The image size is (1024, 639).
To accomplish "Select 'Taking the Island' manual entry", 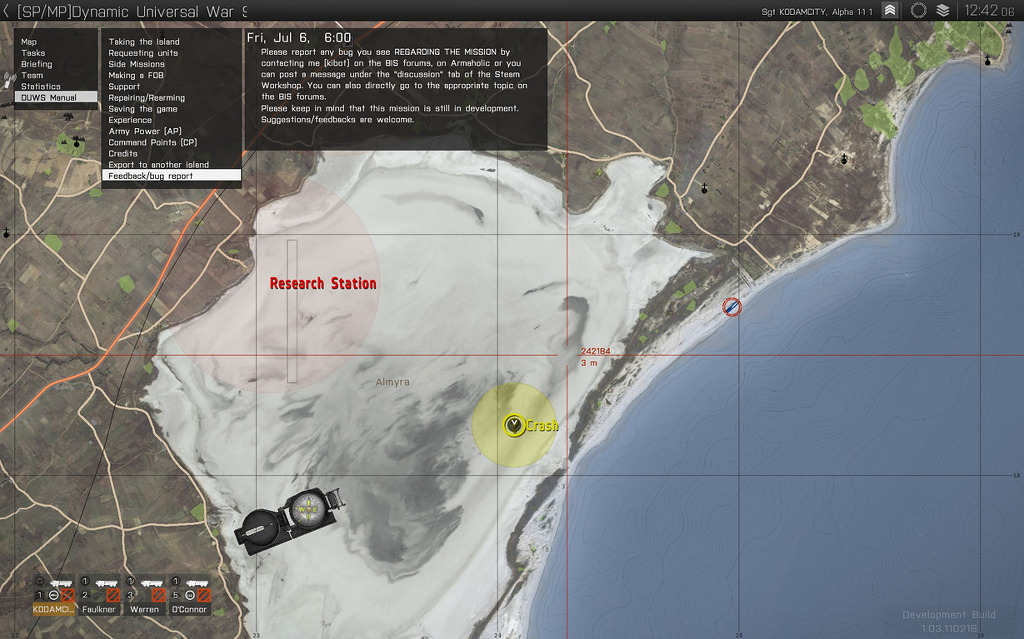I will [x=144, y=42].
